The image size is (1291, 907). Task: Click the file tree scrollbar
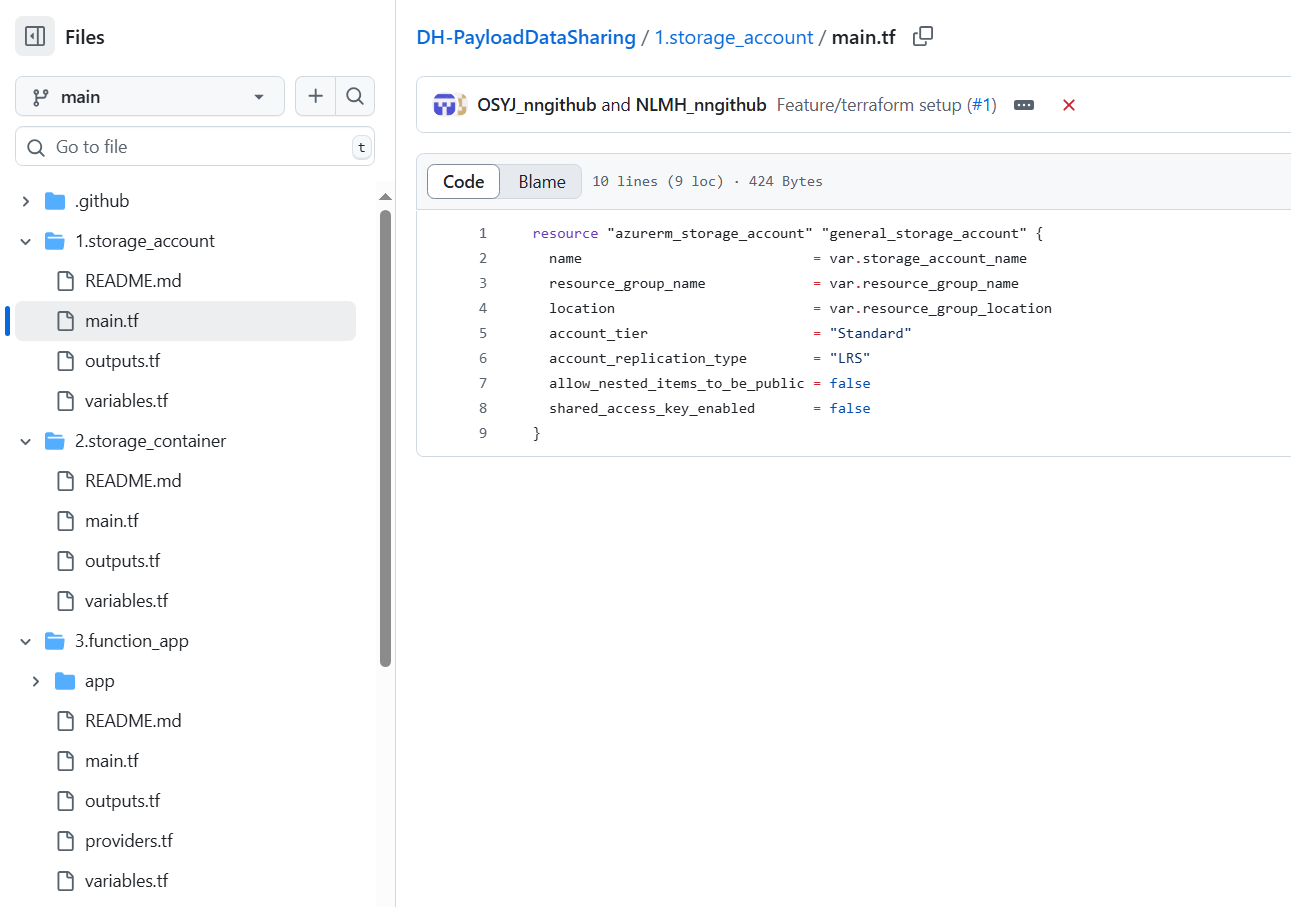(x=385, y=437)
